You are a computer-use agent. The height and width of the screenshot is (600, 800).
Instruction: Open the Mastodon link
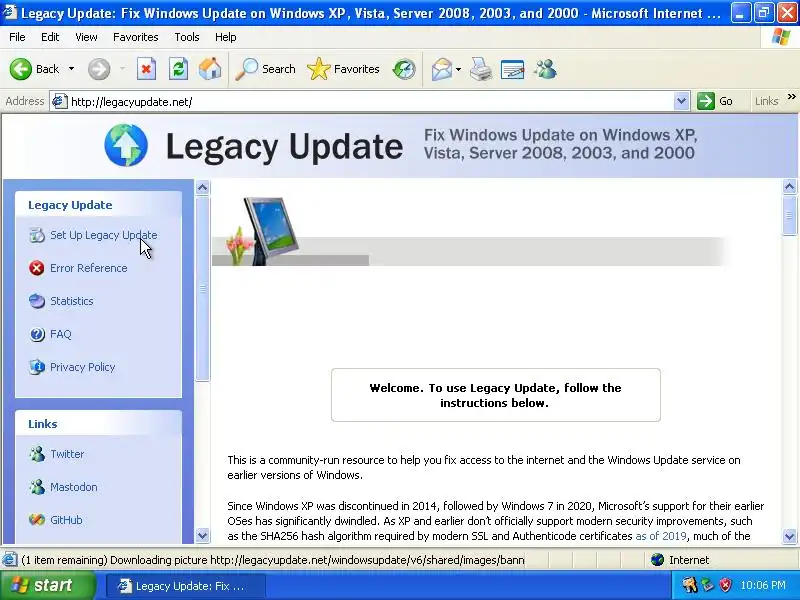(73, 487)
